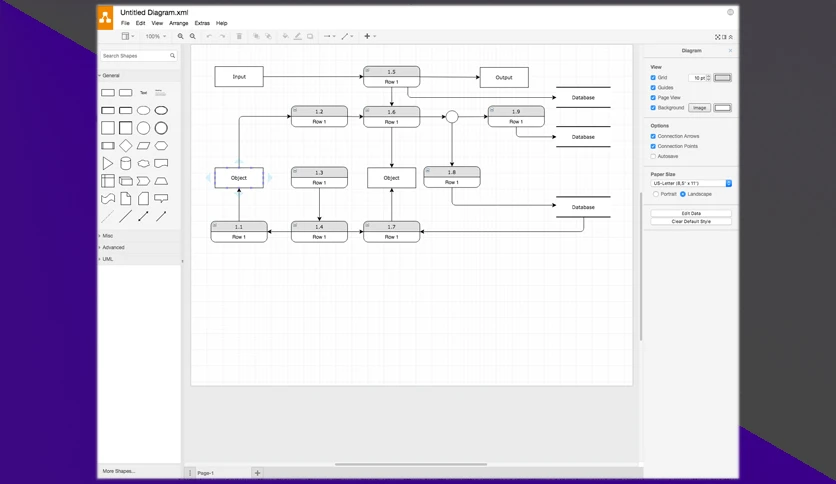836x484 pixels.
Task: Open the Extras menu
Action: [x=202, y=23]
